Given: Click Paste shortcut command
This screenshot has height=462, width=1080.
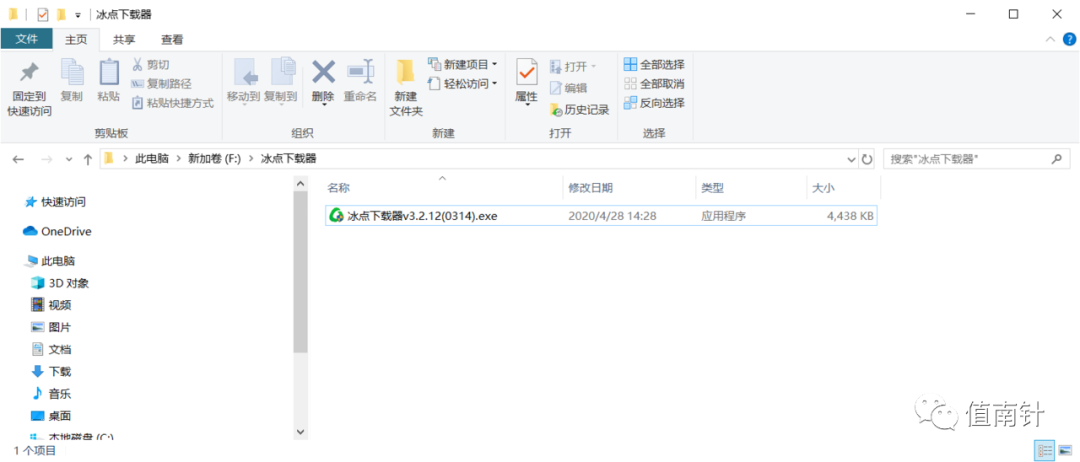Looking at the screenshot, I should point(172,103).
